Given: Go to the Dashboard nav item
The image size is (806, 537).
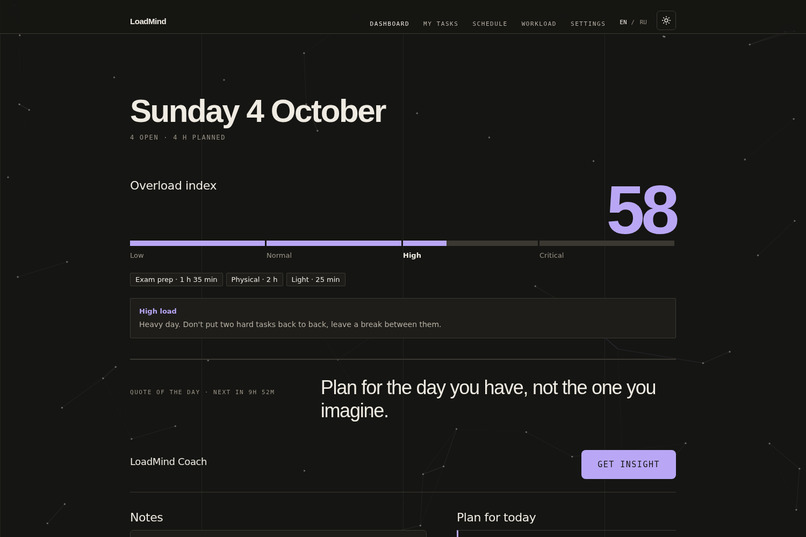Looking at the screenshot, I should click(389, 24).
